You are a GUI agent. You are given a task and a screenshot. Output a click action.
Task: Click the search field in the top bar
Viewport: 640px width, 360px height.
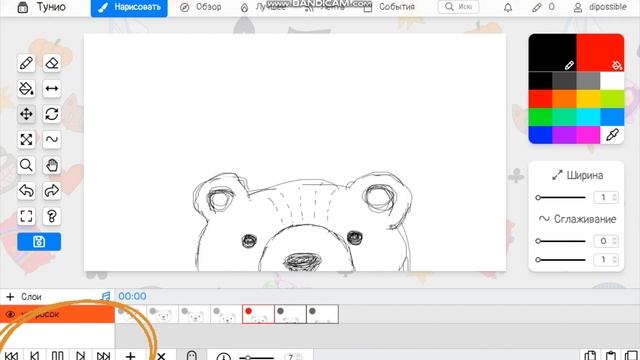[x=458, y=7]
